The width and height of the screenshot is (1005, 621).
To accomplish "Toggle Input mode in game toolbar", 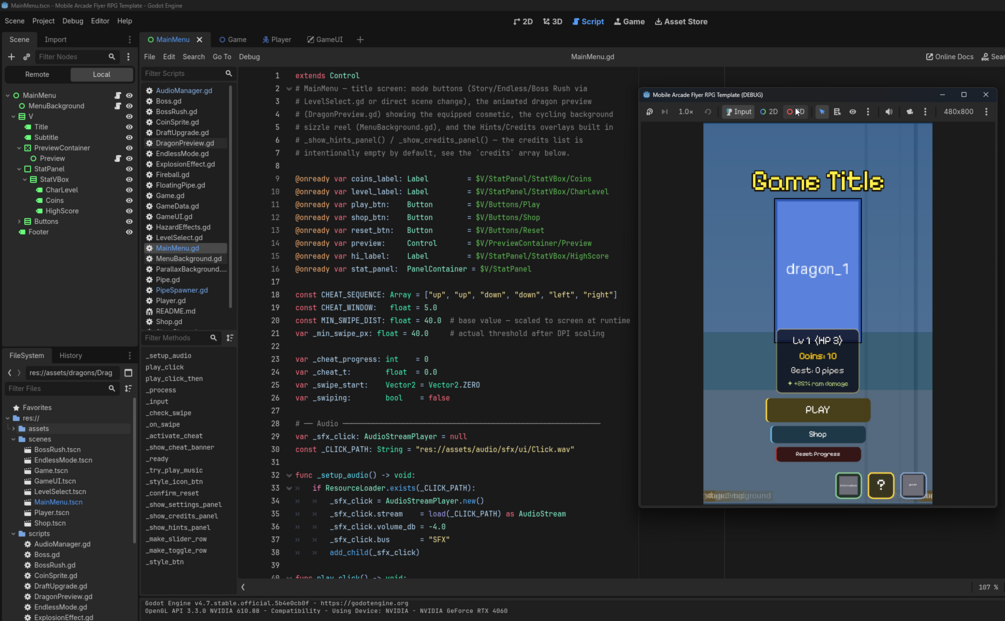I will (738, 112).
